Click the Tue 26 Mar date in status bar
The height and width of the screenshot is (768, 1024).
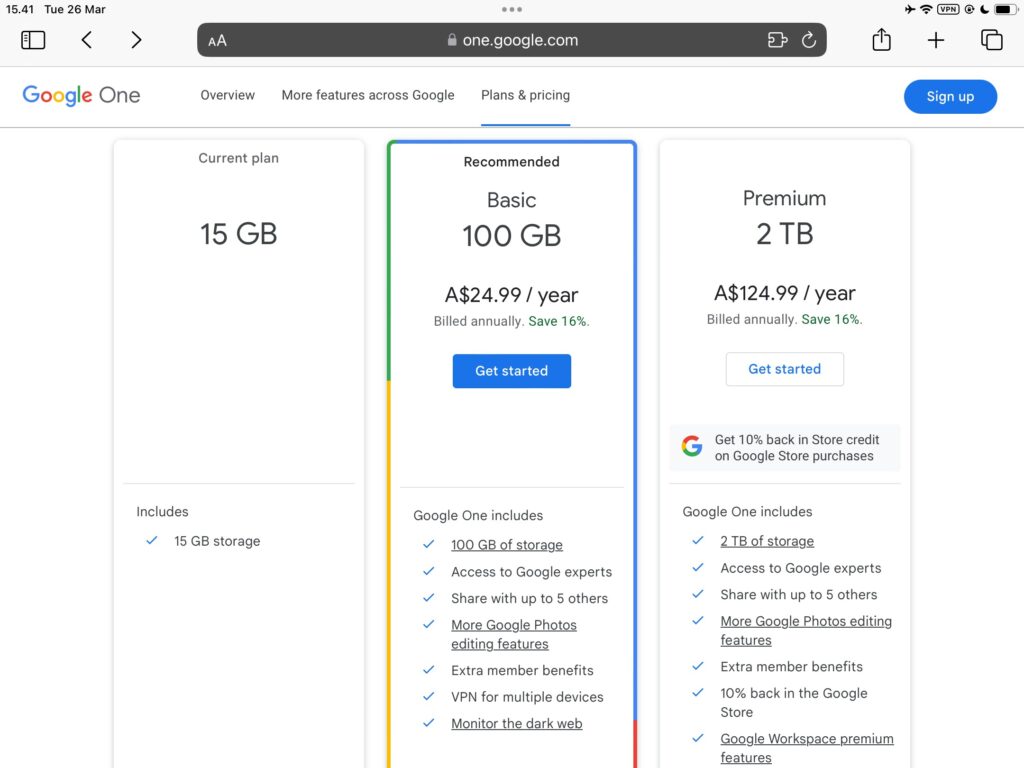pos(75,9)
